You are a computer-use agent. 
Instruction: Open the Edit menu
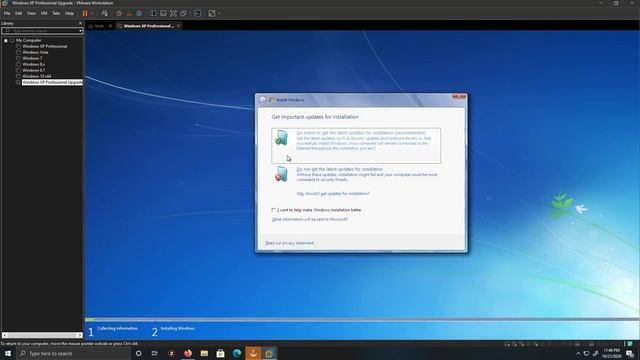coord(18,13)
